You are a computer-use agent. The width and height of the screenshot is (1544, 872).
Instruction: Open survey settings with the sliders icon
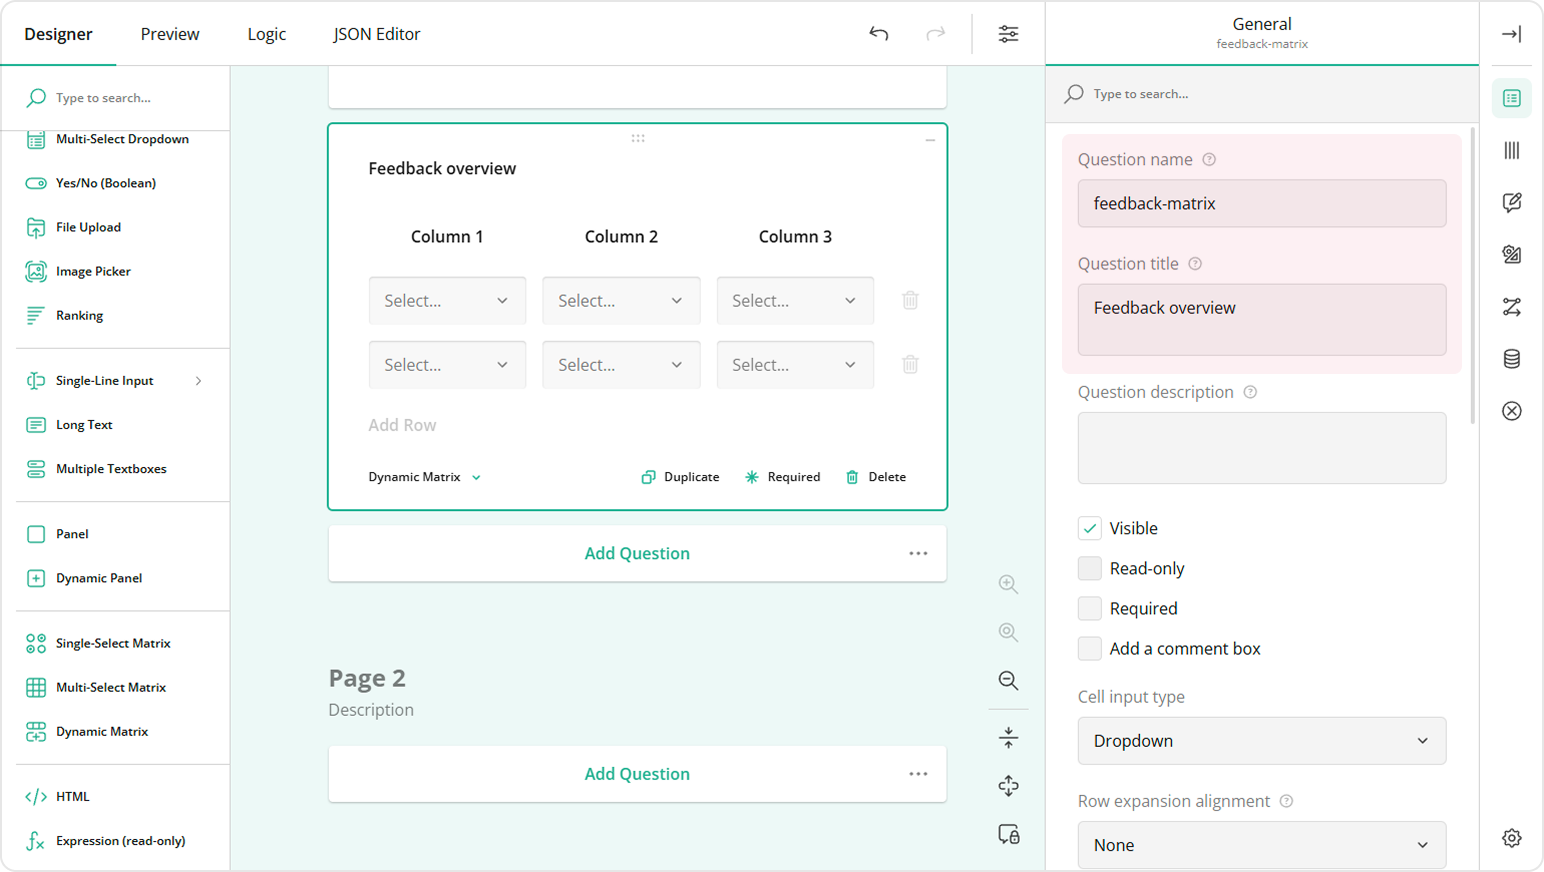1008,33
